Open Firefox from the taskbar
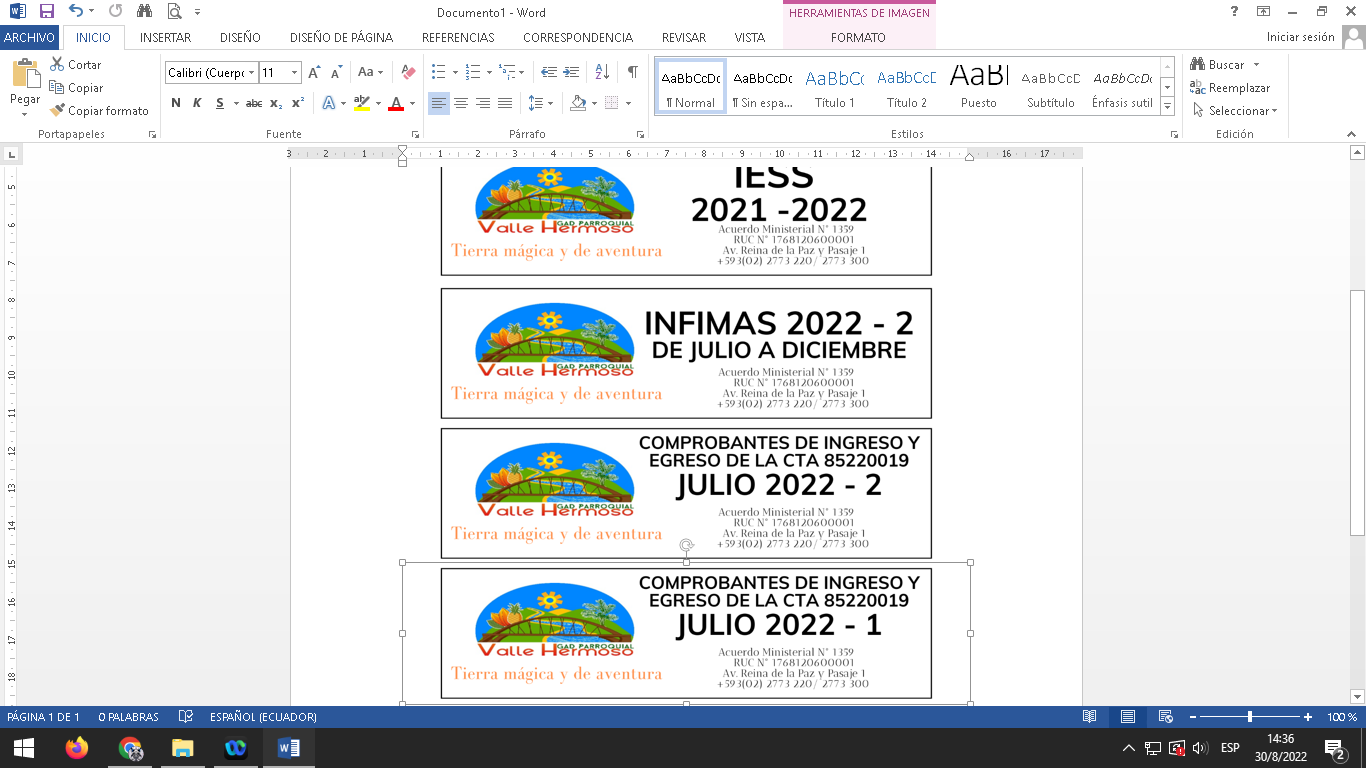The height and width of the screenshot is (768, 1366). (76, 748)
